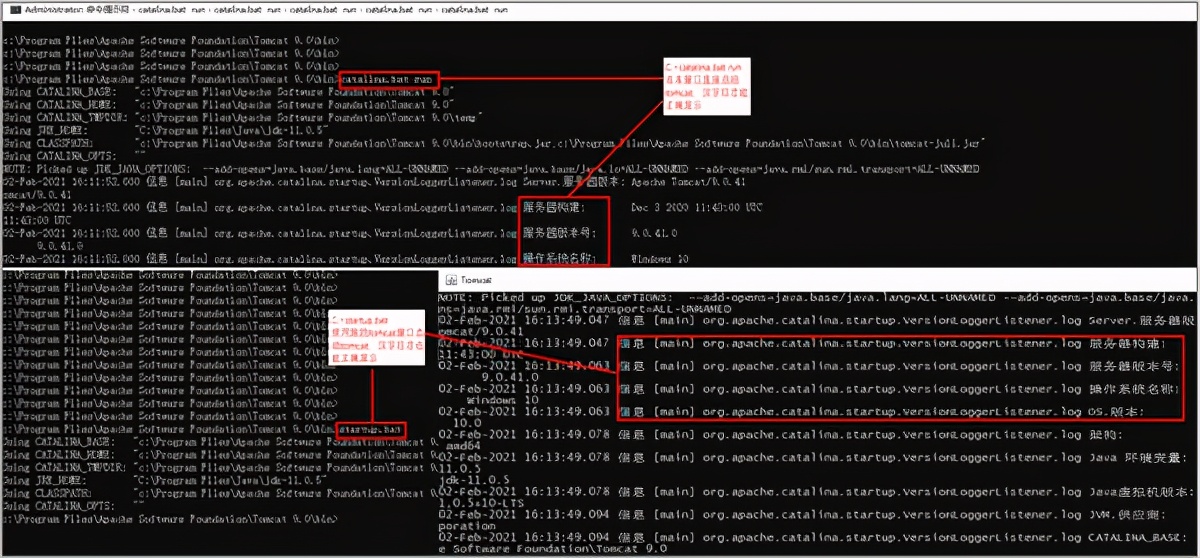Click "Windows 10" value in the top window

pos(660,258)
